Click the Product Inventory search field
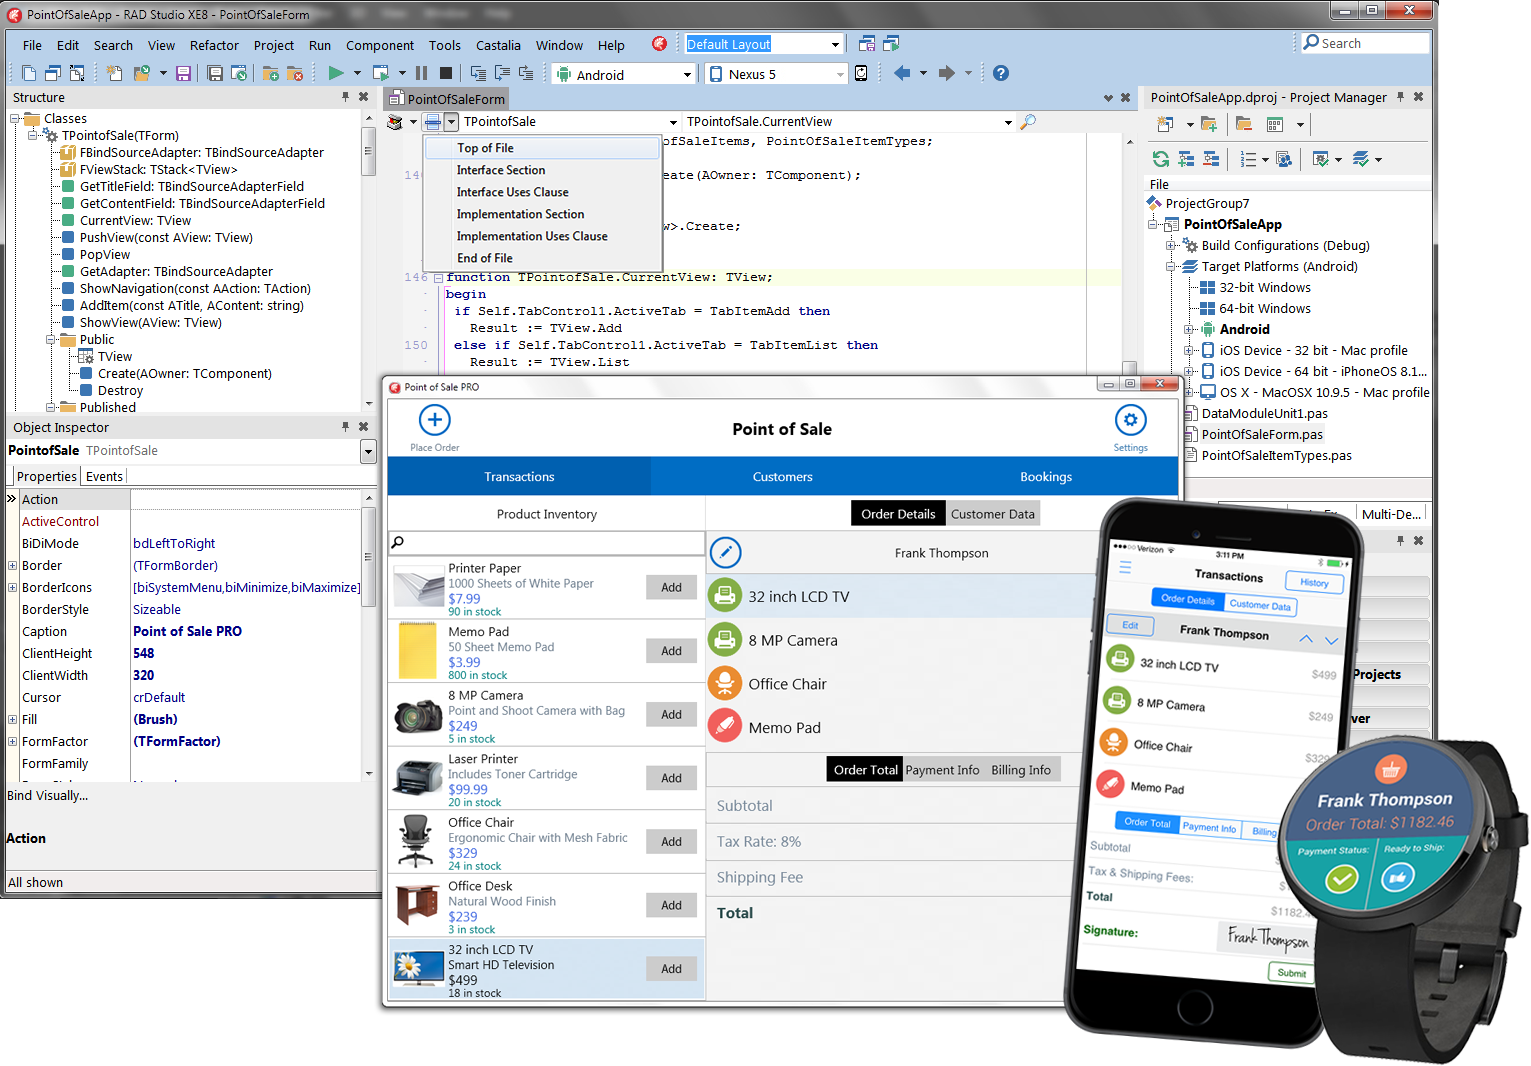 click(546, 542)
